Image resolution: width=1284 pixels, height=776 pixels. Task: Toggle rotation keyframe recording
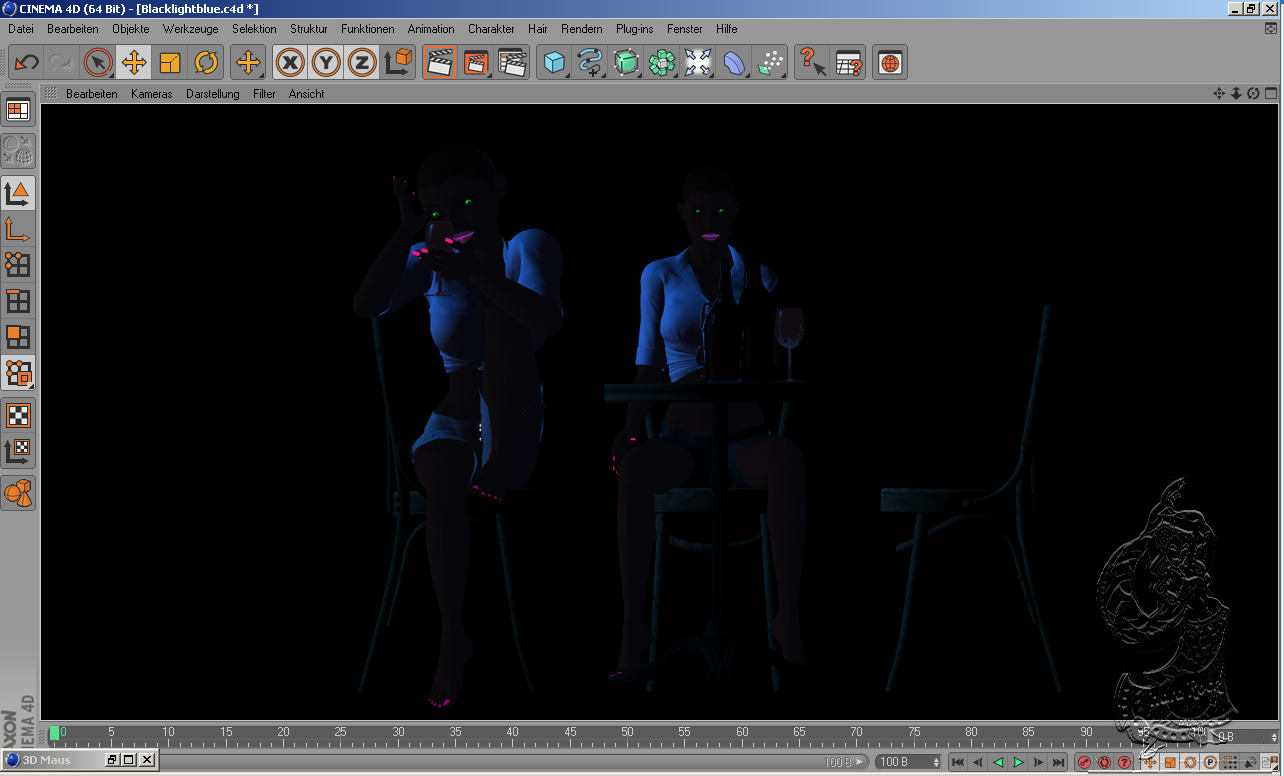coord(1190,763)
